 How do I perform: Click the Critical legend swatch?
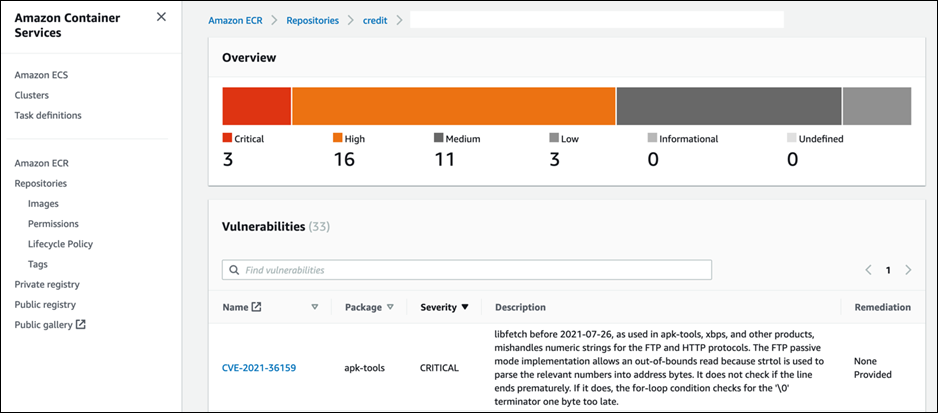pos(227,138)
